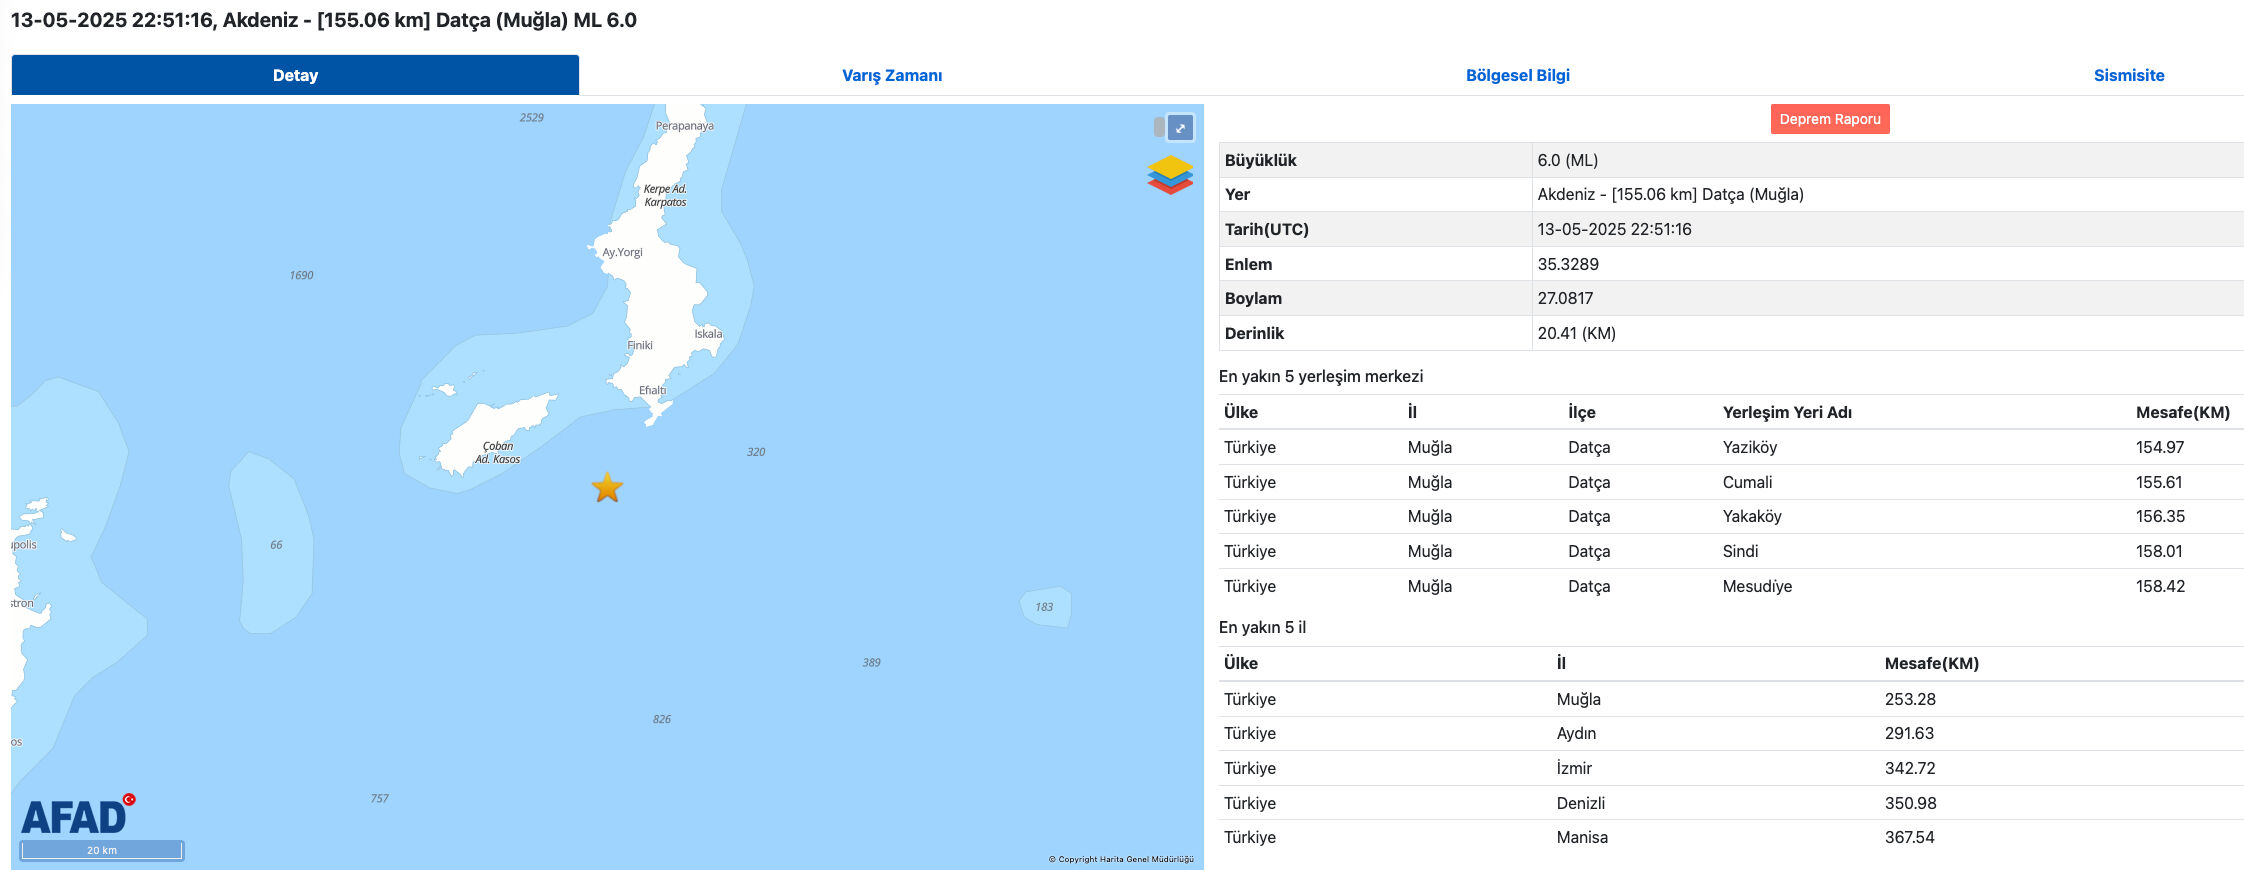Viewport: 2244px width, 870px height.
Task: Select the Sismisite tab
Action: pyautogui.click(x=2128, y=75)
